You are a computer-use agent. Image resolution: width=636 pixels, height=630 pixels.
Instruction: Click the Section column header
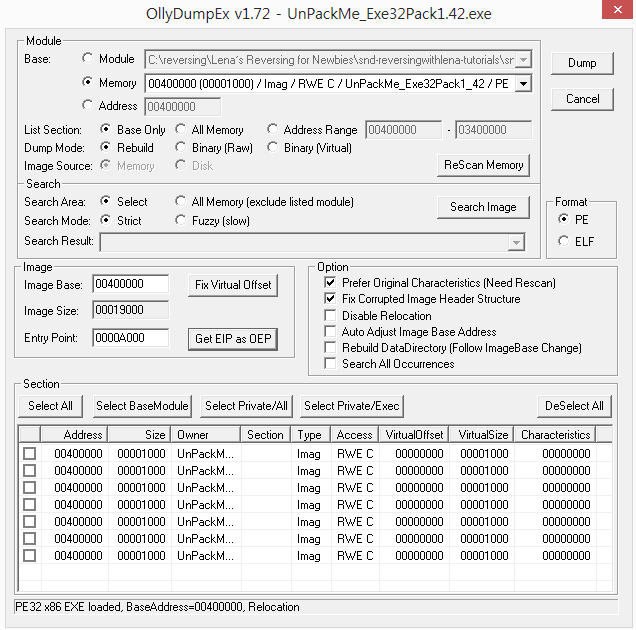(x=266, y=434)
